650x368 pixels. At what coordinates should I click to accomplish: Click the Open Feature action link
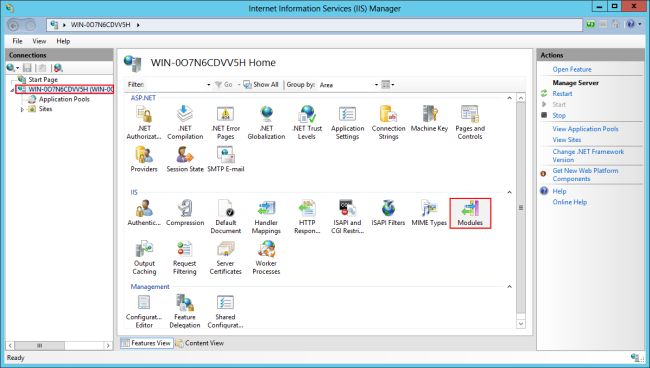click(x=572, y=70)
